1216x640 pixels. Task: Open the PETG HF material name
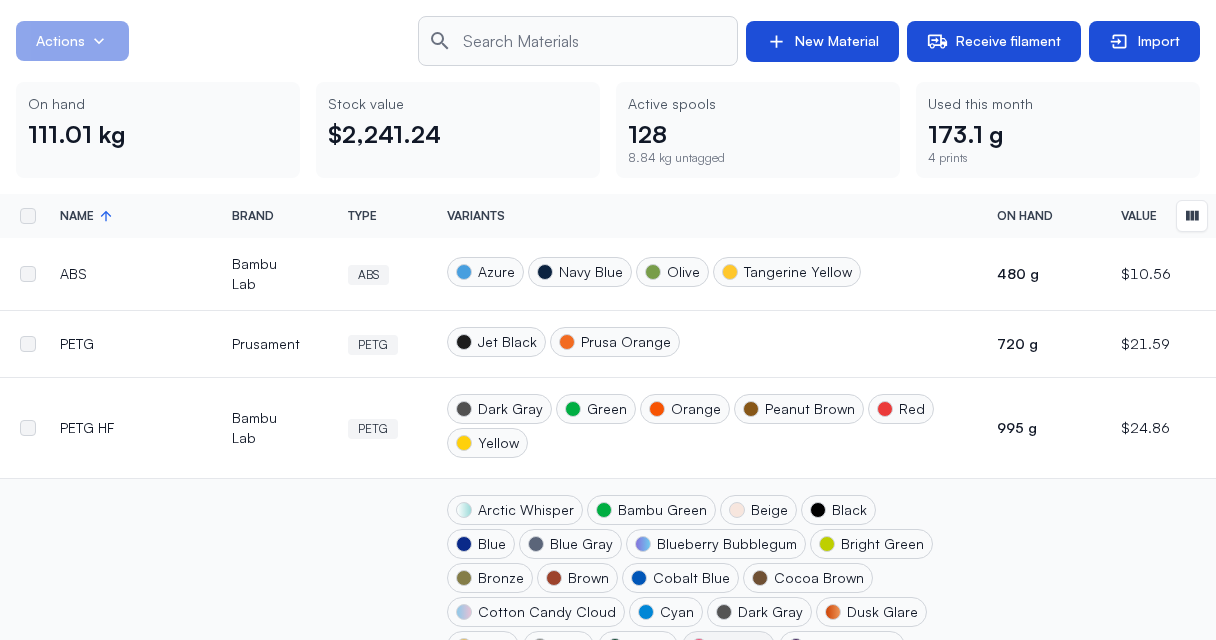(87, 428)
